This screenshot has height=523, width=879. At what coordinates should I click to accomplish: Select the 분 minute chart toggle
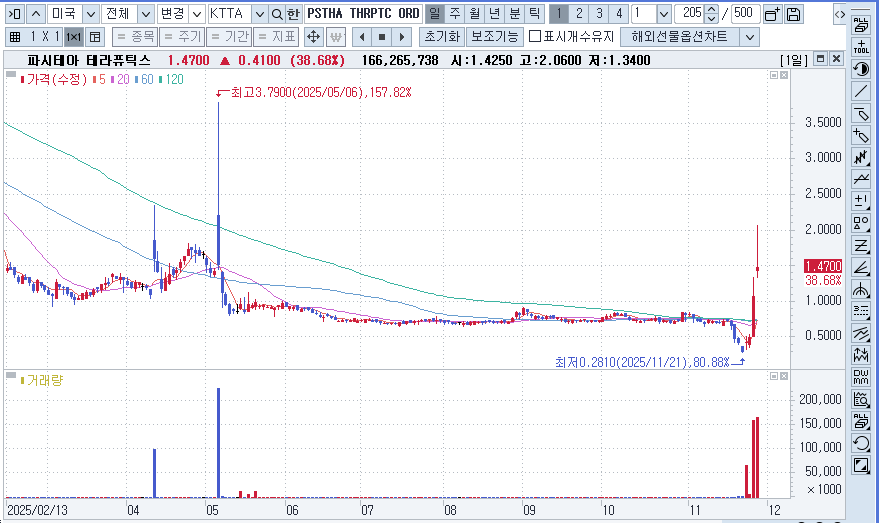point(514,14)
